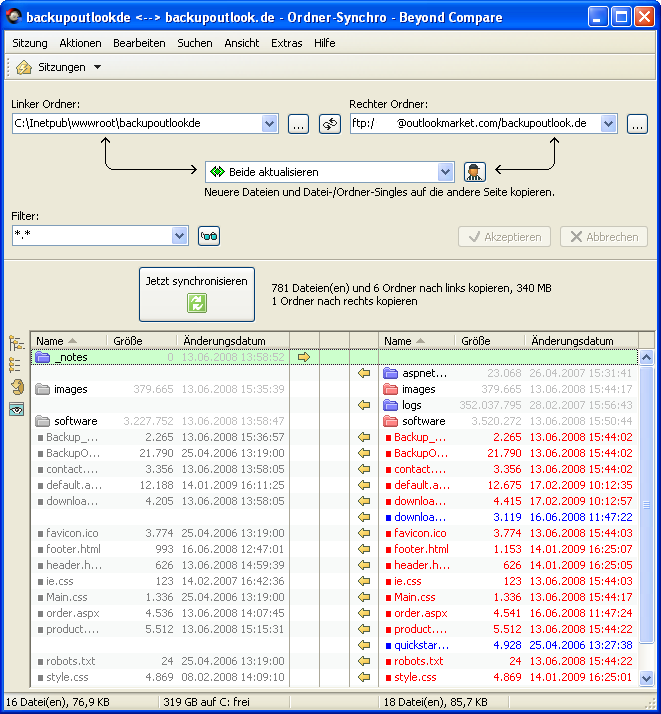Select the _notes folder in the left pane
Viewport: 661px width, 714px height.
pyautogui.click(x=70, y=357)
